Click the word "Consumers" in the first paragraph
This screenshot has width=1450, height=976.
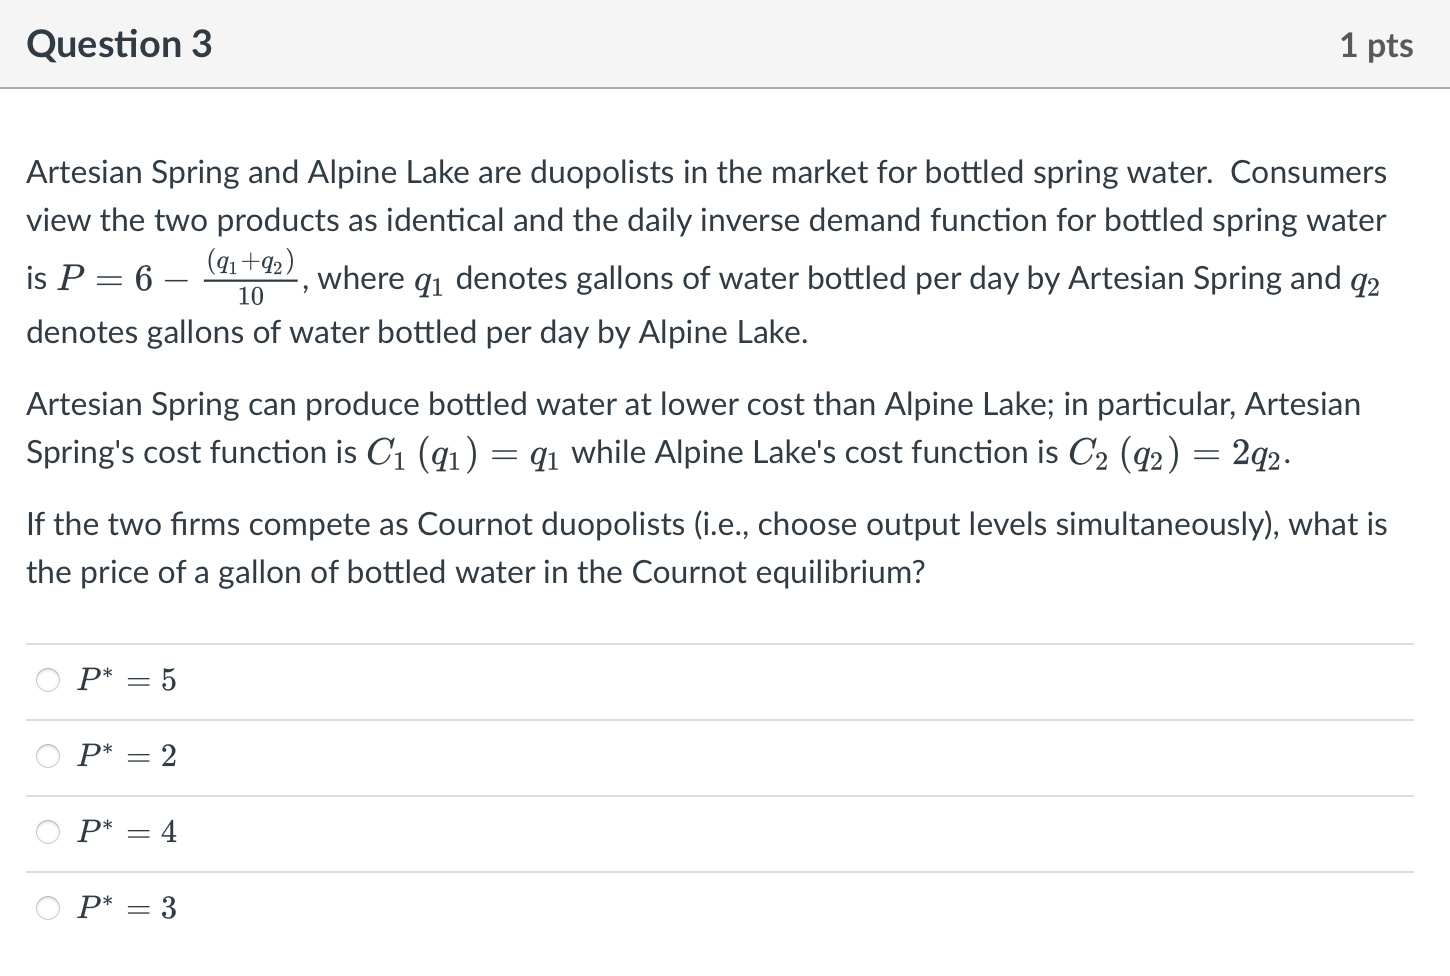(x=1307, y=173)
